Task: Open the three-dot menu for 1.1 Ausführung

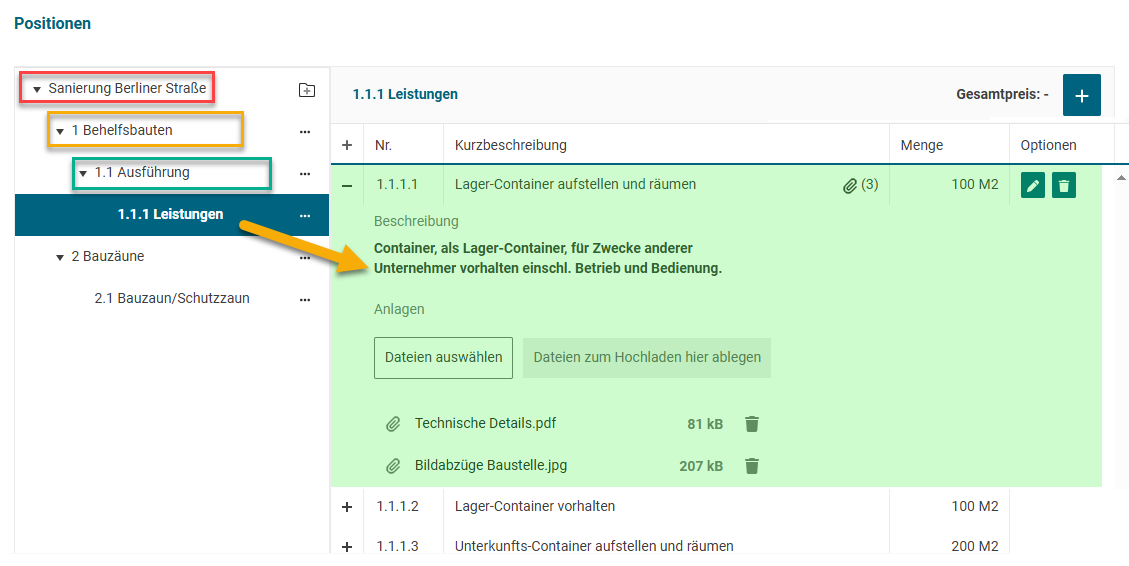Action: click(x=305, y=173)
